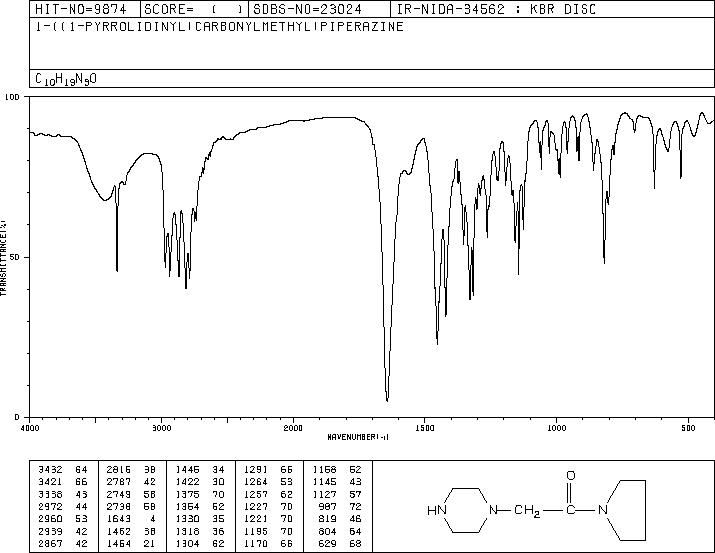The width and height of the screenshot is (715, 553).
Task: Click the 629 wavenumber in the peak table
Action: [328, 543]
